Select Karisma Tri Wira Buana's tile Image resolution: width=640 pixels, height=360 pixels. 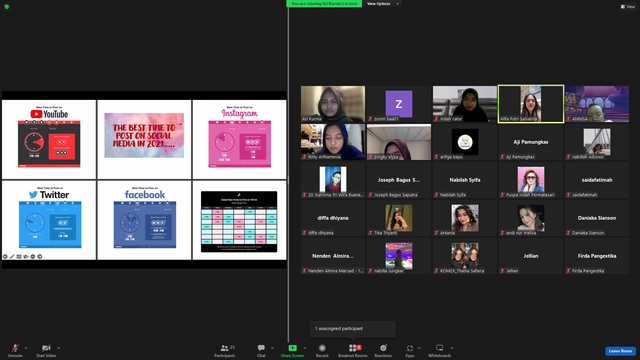[333, 180]
